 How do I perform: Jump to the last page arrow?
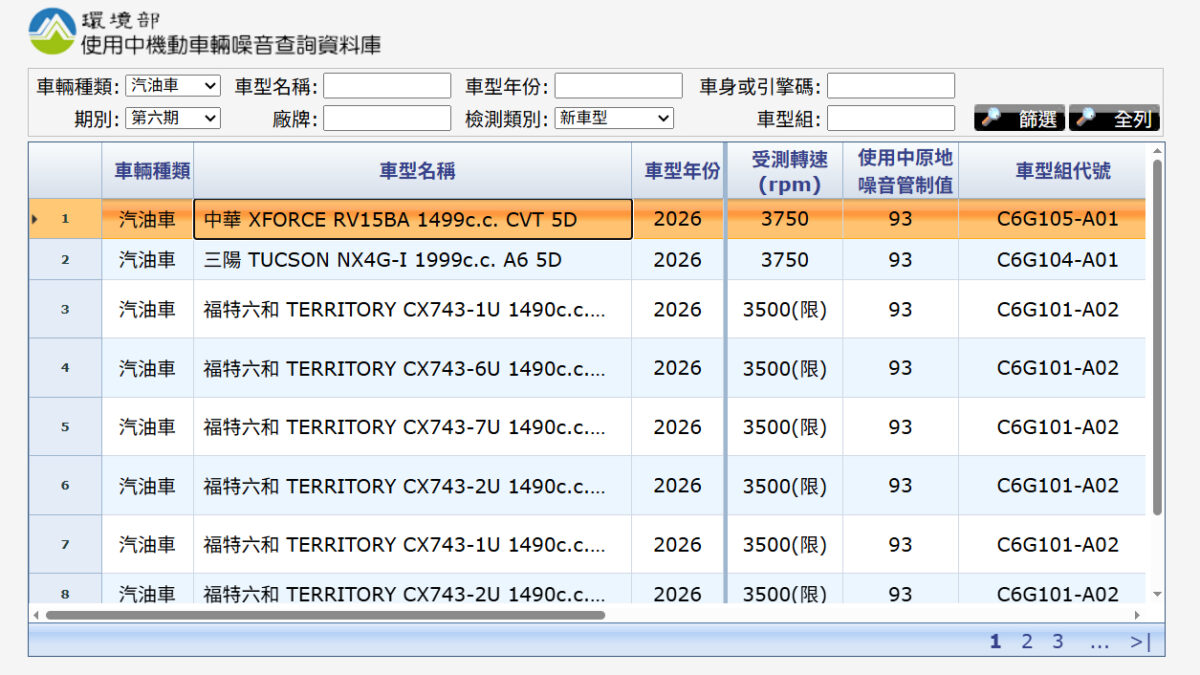1141,642
